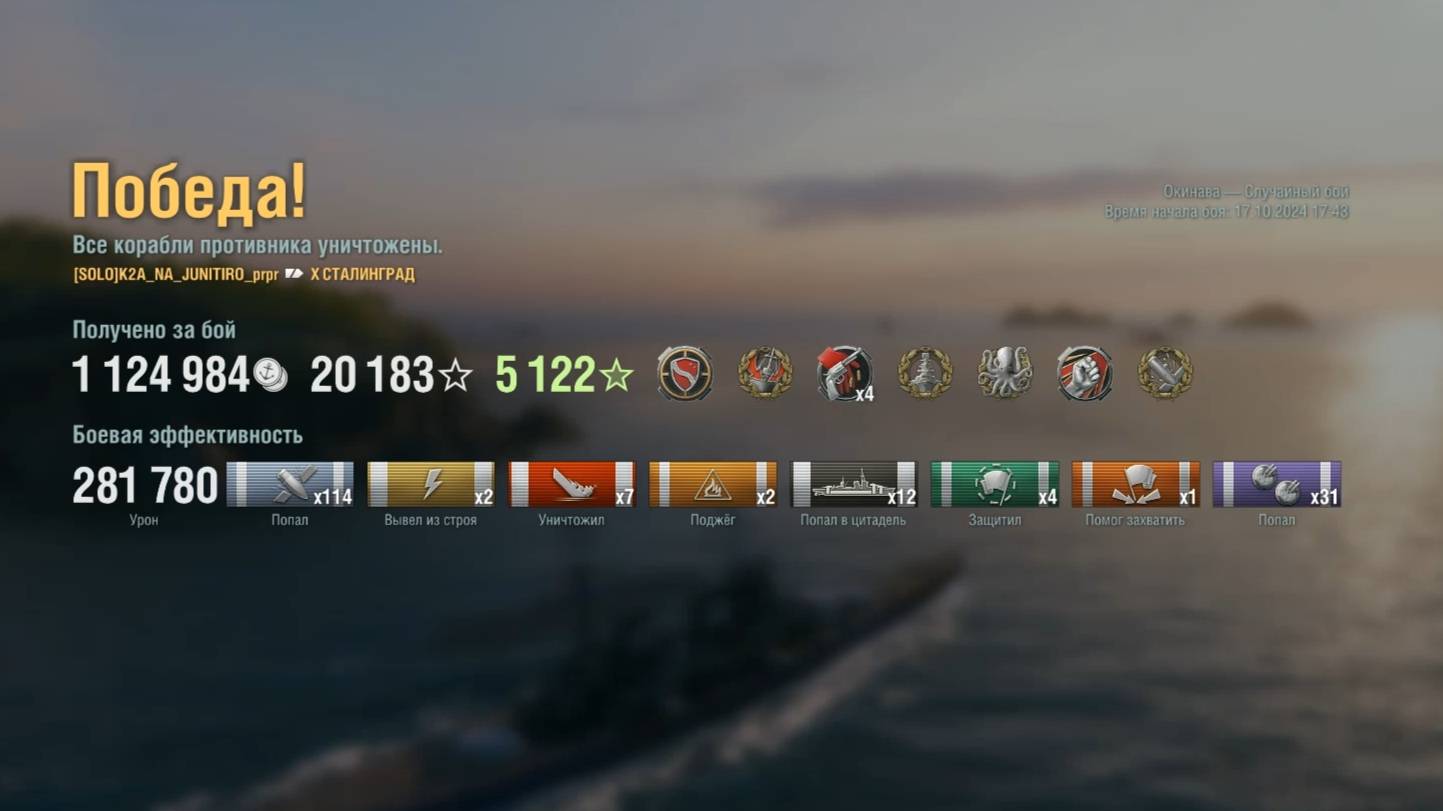Click the 281 780 damage total
The width and height of the screenshot is (1443, 811).
[145, 486]
